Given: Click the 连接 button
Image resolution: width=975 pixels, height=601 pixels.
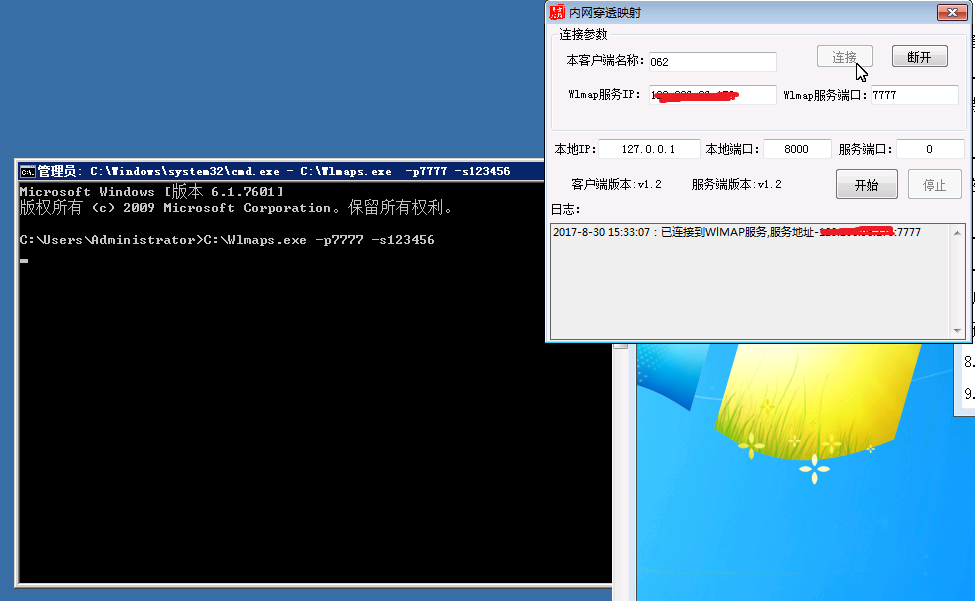Looking at the screenshot, I should coord(844,57).
